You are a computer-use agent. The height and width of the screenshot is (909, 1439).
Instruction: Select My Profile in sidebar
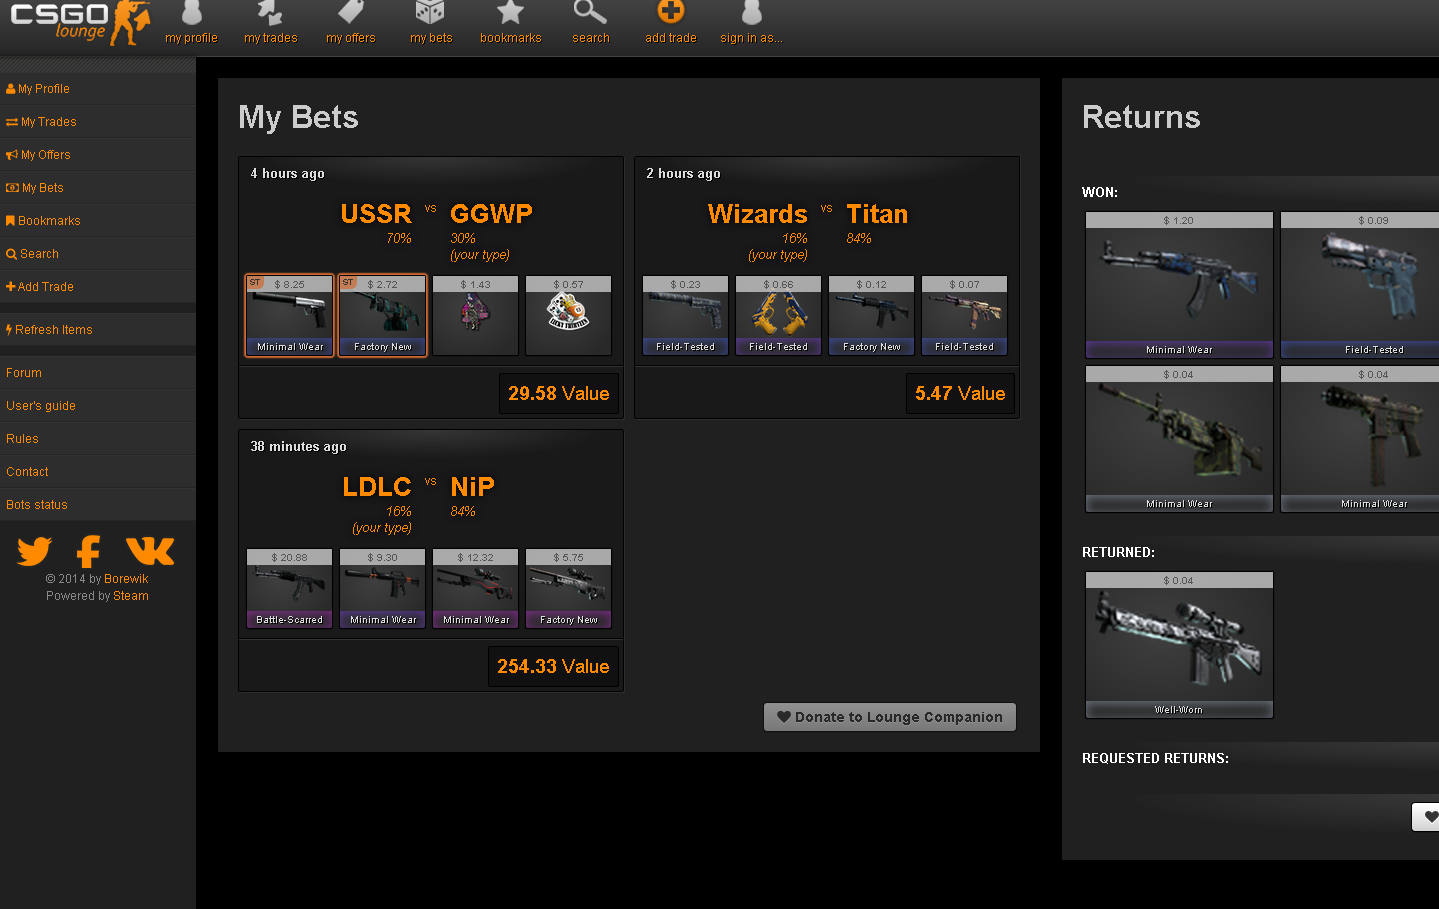[98, 89]
